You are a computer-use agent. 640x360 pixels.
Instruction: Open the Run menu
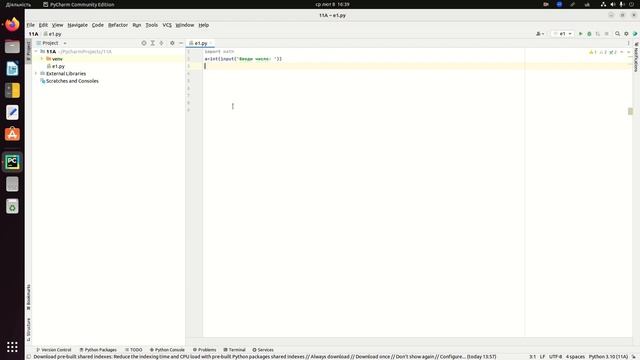click(x=137, y=25)
